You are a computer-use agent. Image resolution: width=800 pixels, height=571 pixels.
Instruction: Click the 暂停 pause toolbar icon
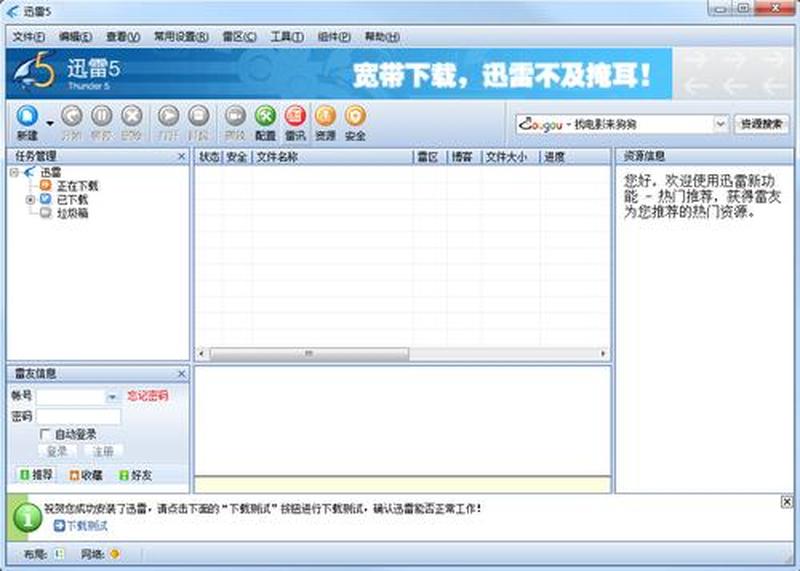coord(102,116)
